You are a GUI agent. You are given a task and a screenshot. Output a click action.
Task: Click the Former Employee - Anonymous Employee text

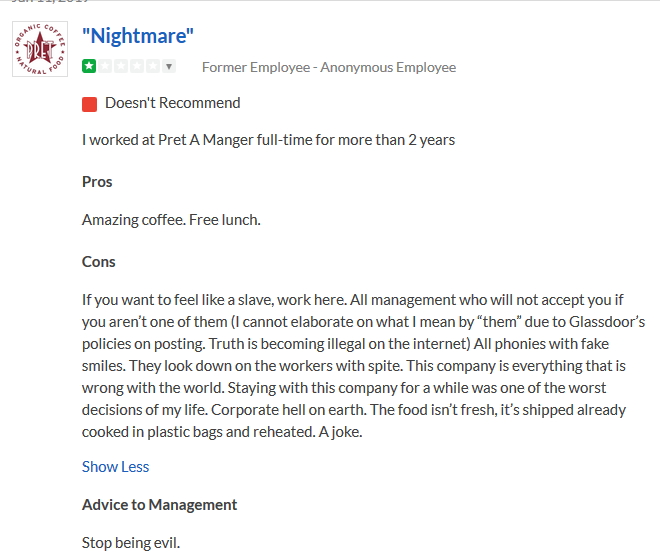[329, 67]
